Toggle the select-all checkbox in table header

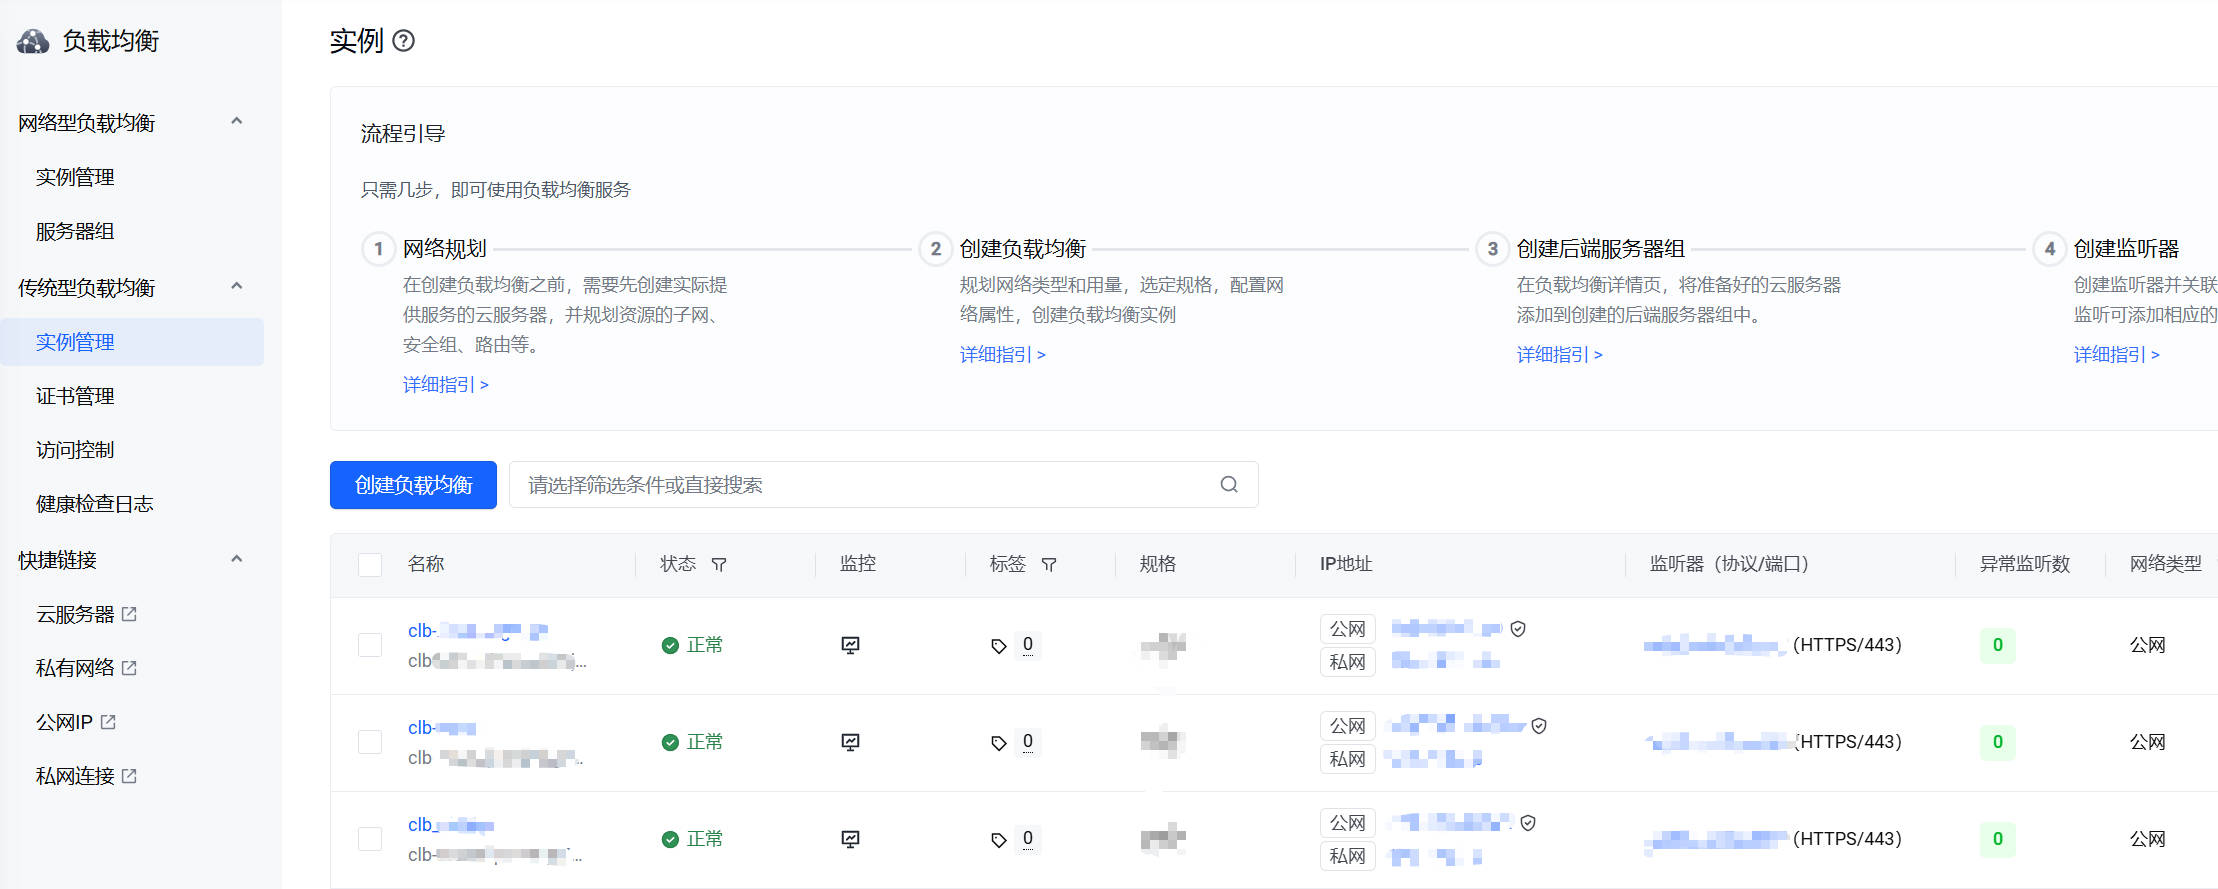[x=370, y=565]
